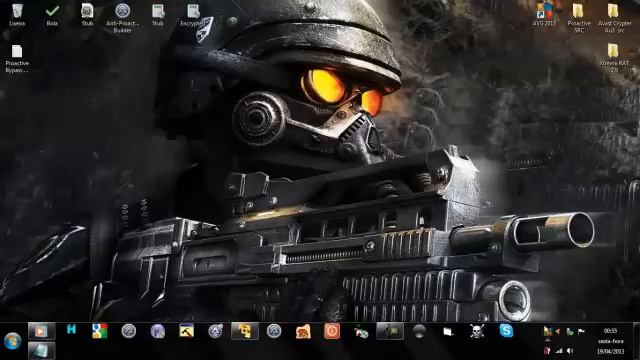This screenshot has width=640, height=360.
Task: Launch the skull and crossbones taskbar icon
Action: (477, 331)
